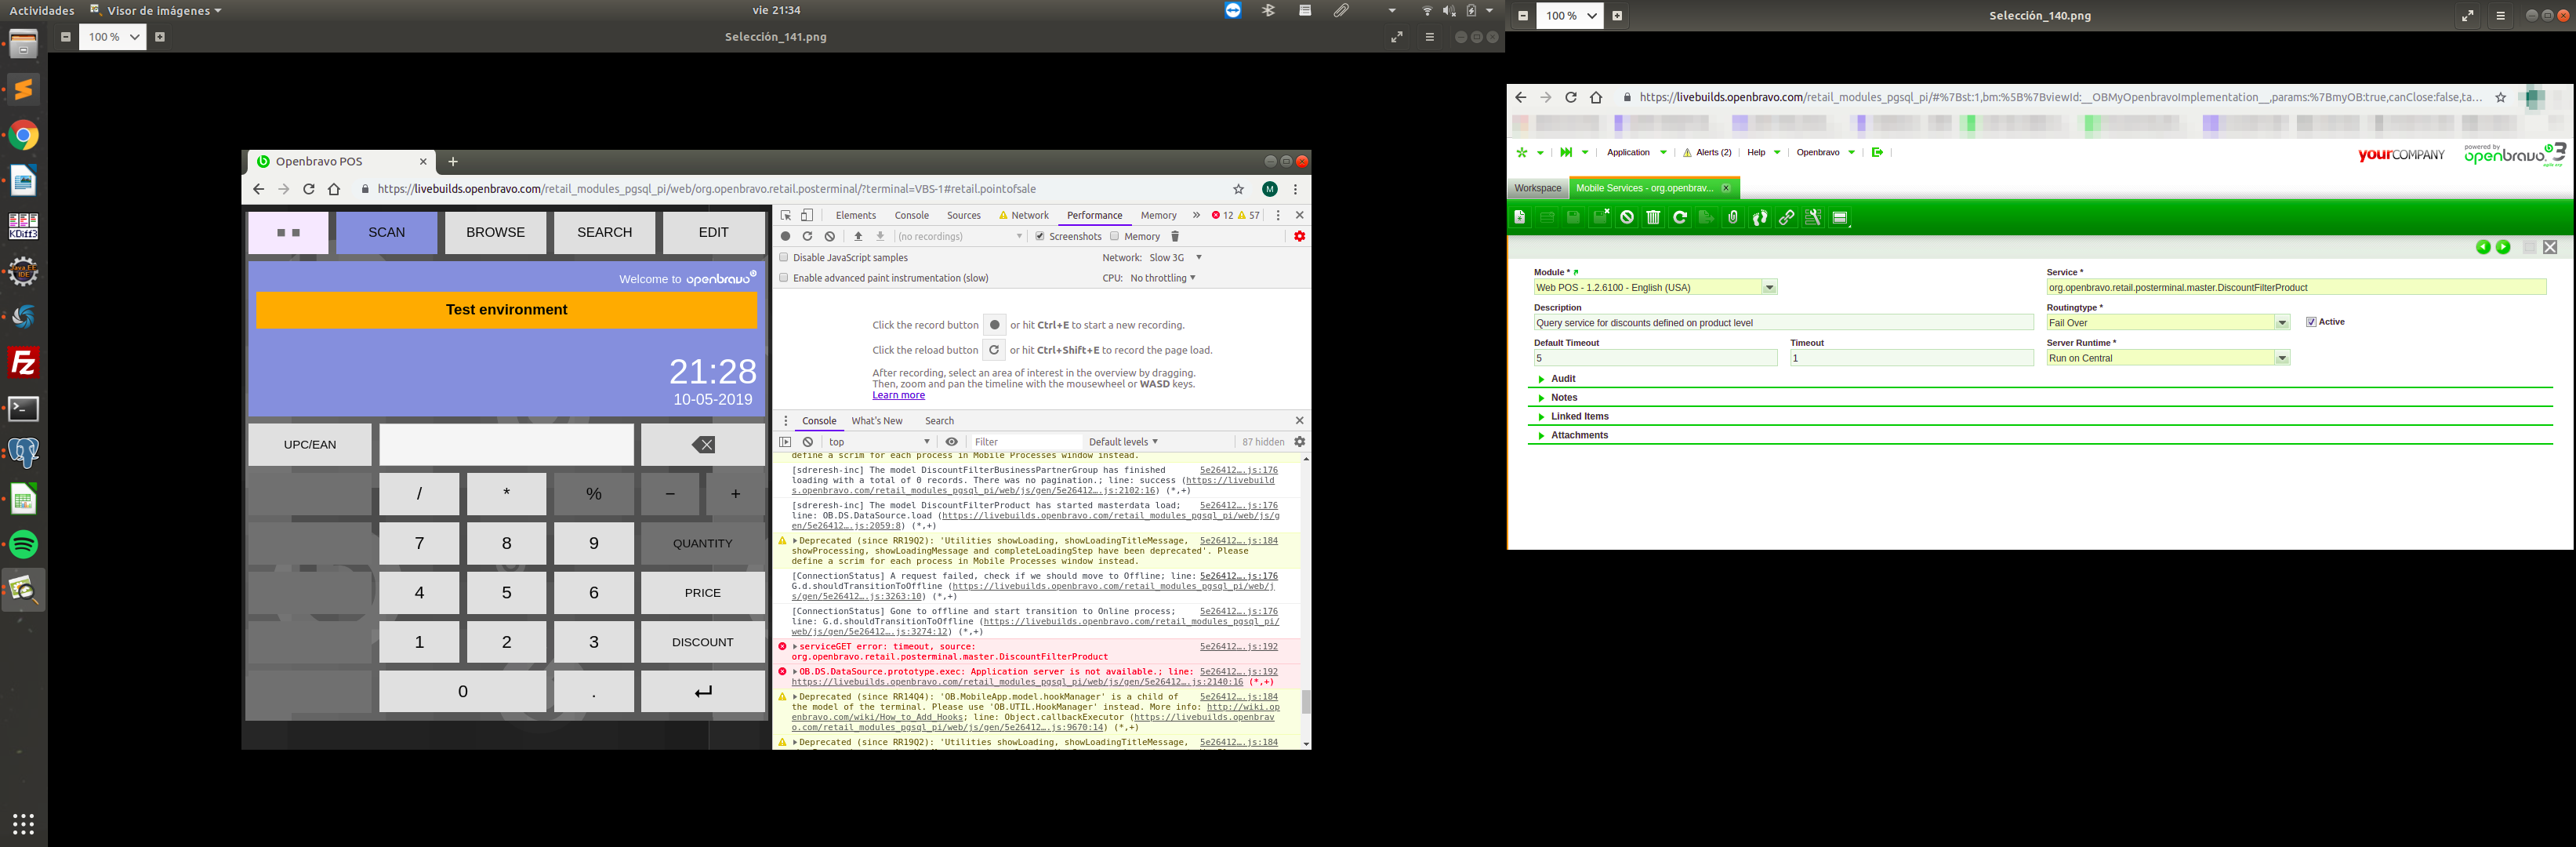Uncheck the Screenshots checkbox
2576x847 pixels.
[1040, 237]
